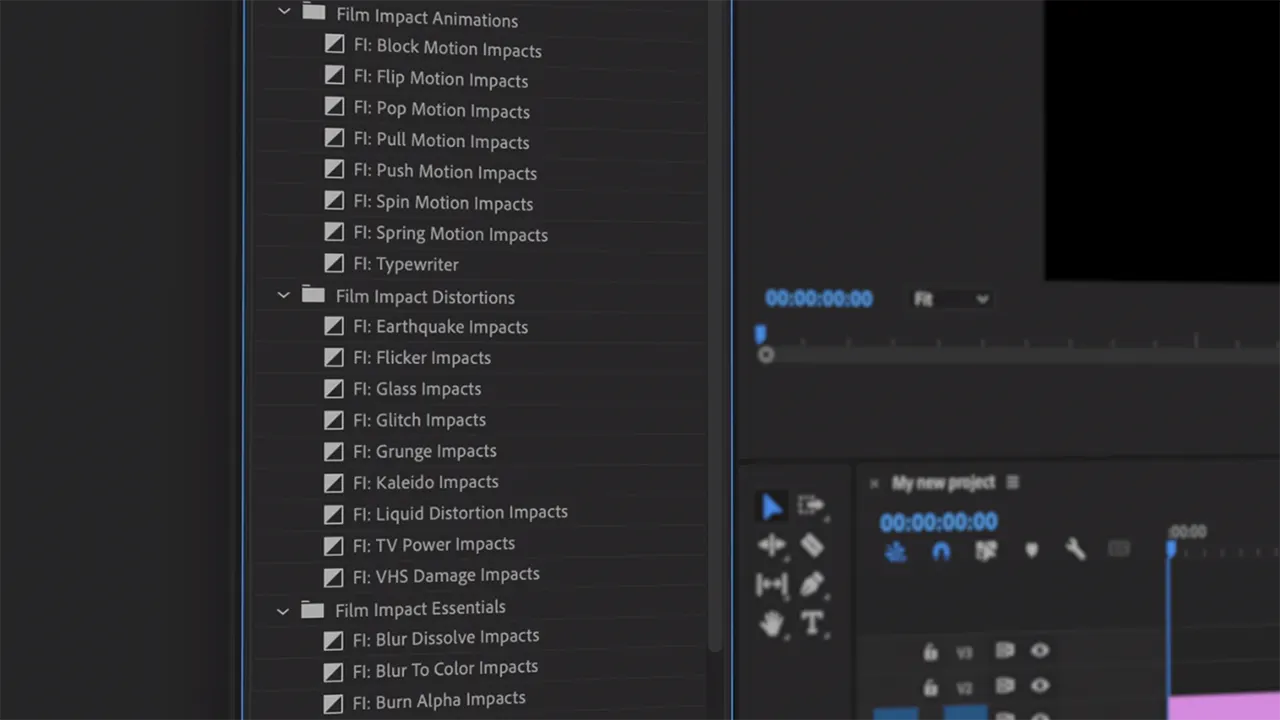Collapse the Film Impact Distortions folder
Viewport: 1280px width, 720px height.
click(283, 295)
